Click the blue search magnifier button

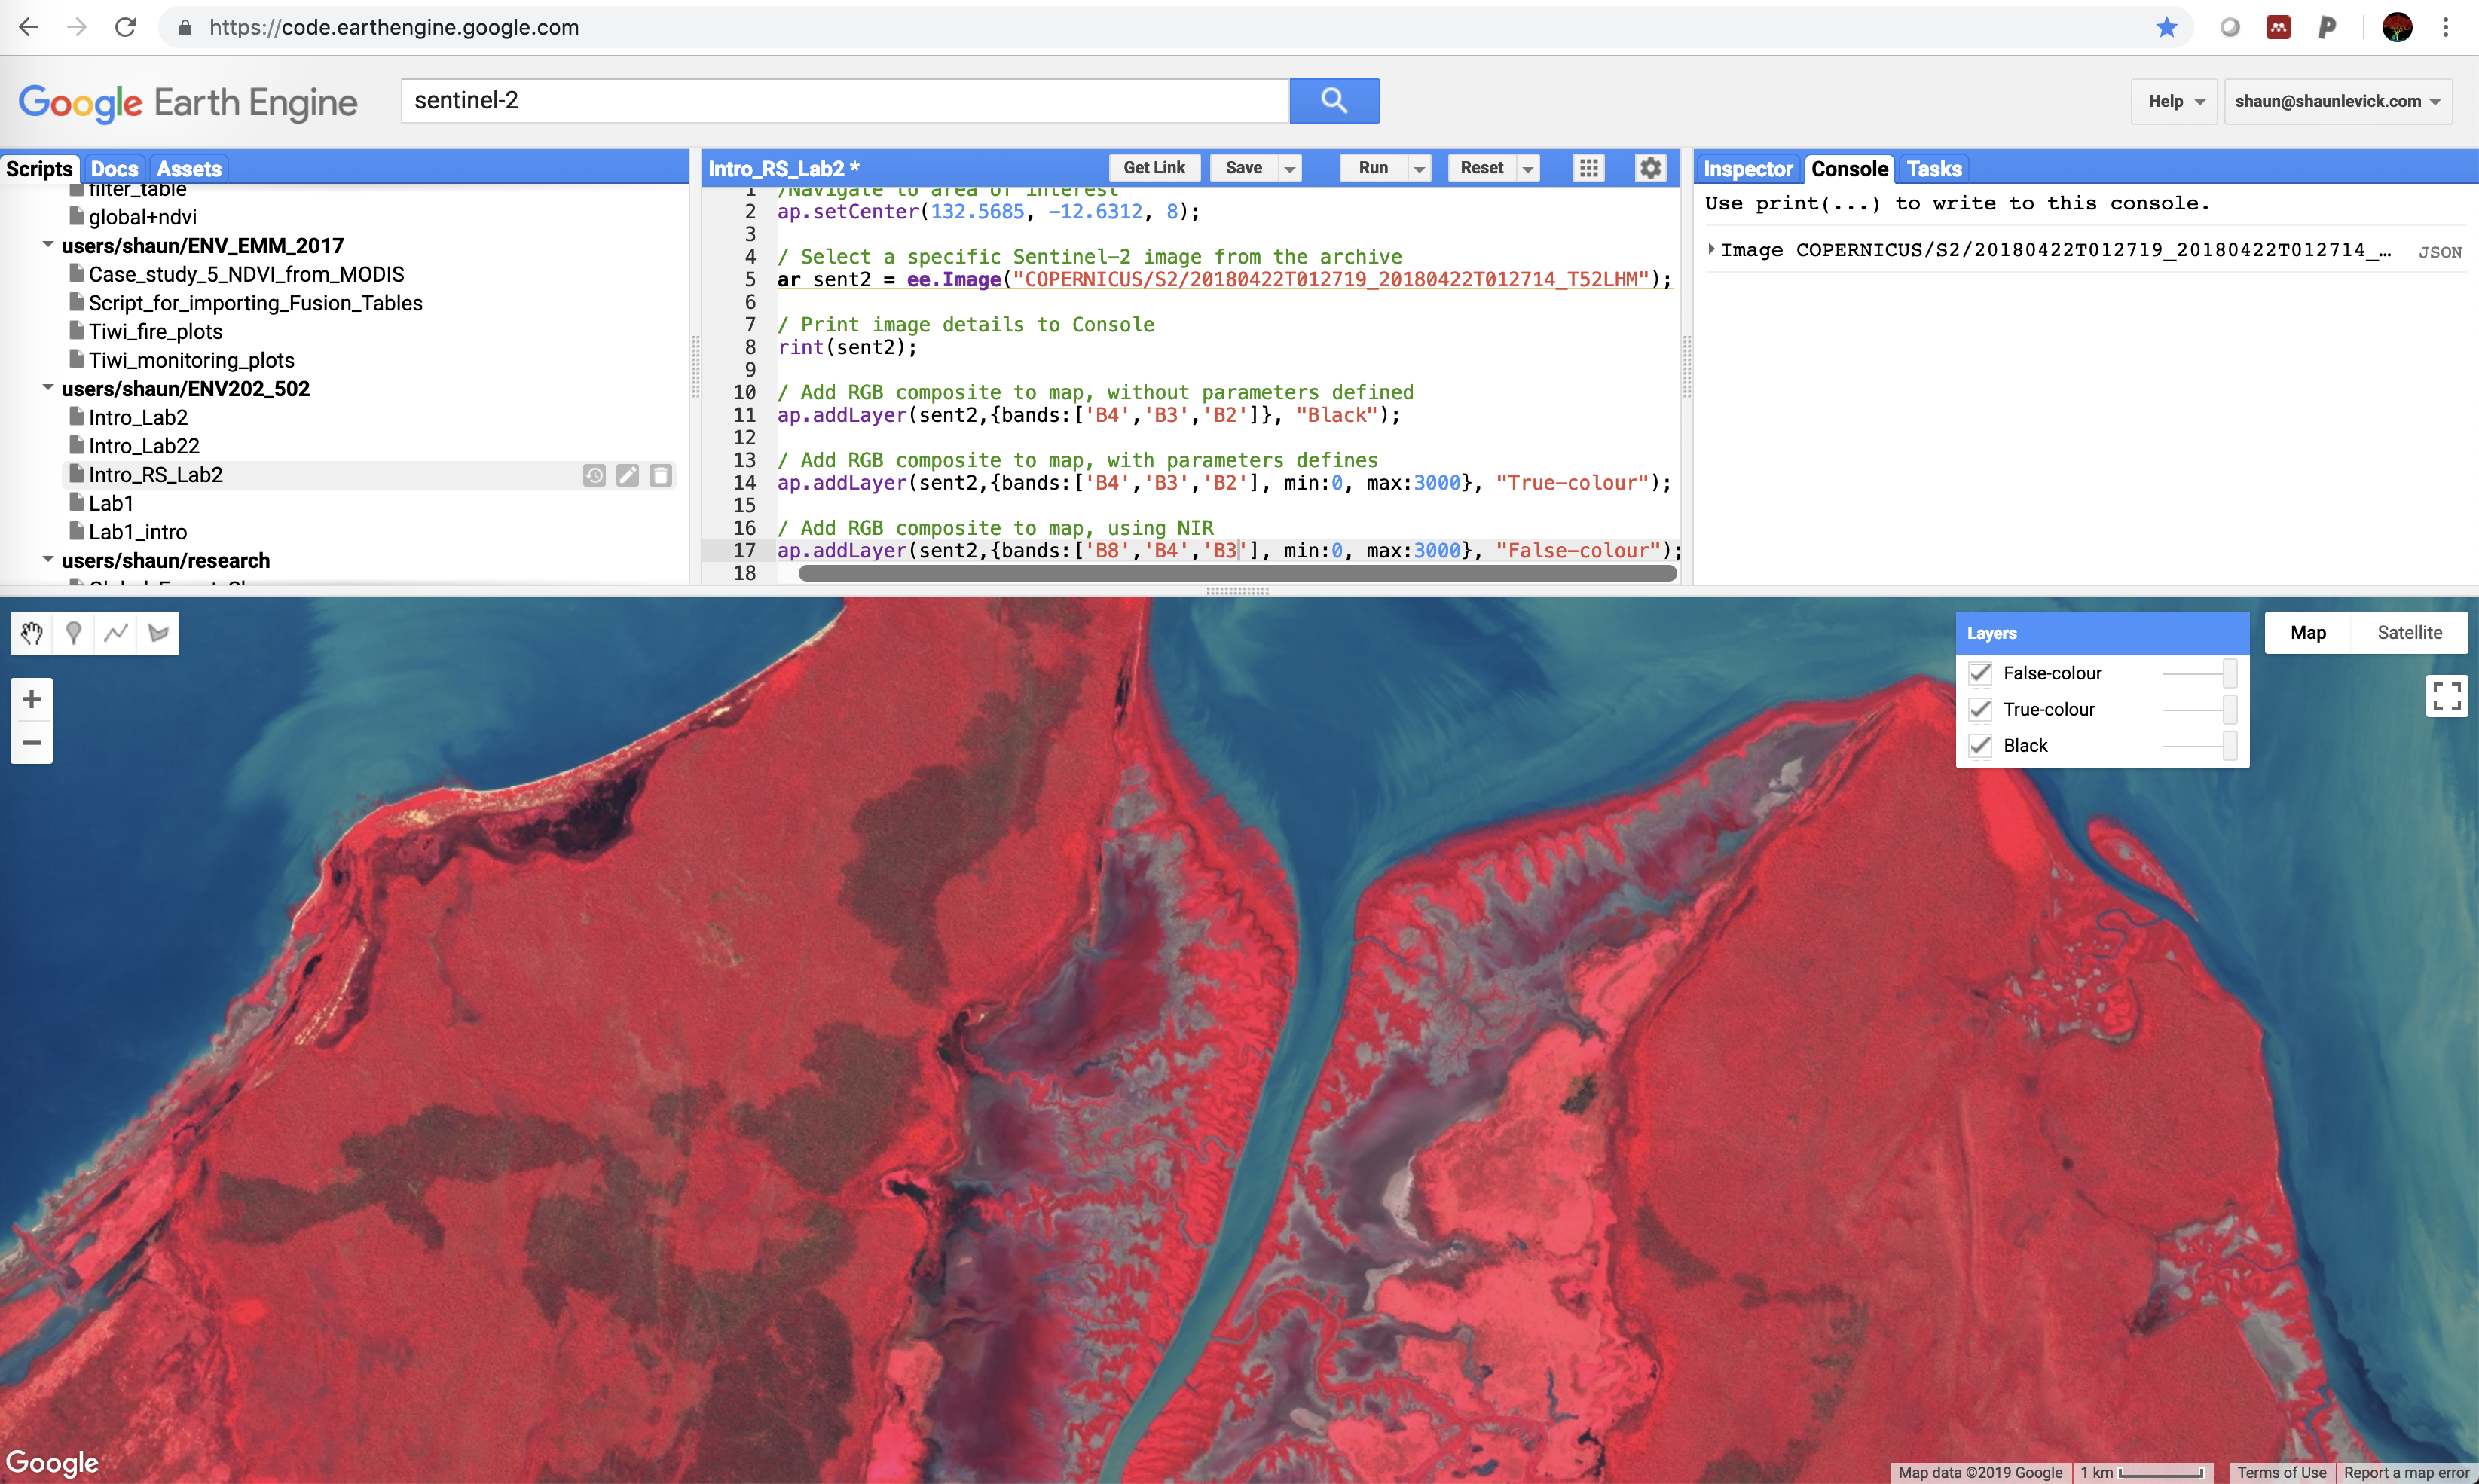(1334, 100)
